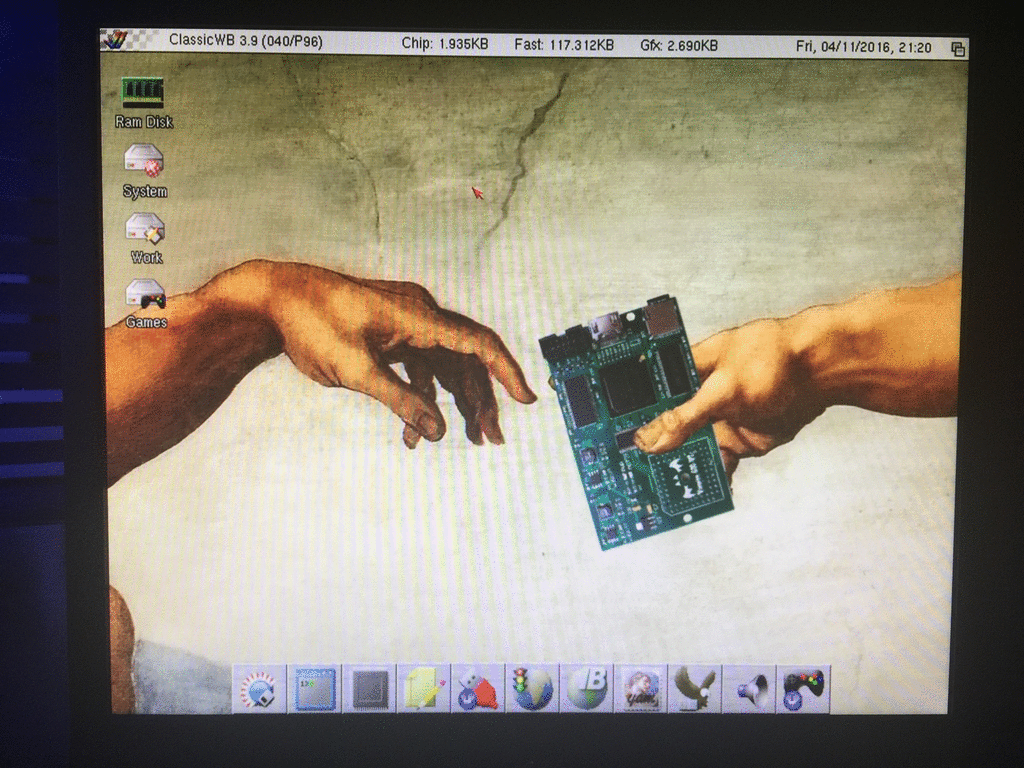The height and width of the screenshot is (768, 1024).
Task: Open the yellow notepad with pencil icon
Action: (x=424, y=689)
